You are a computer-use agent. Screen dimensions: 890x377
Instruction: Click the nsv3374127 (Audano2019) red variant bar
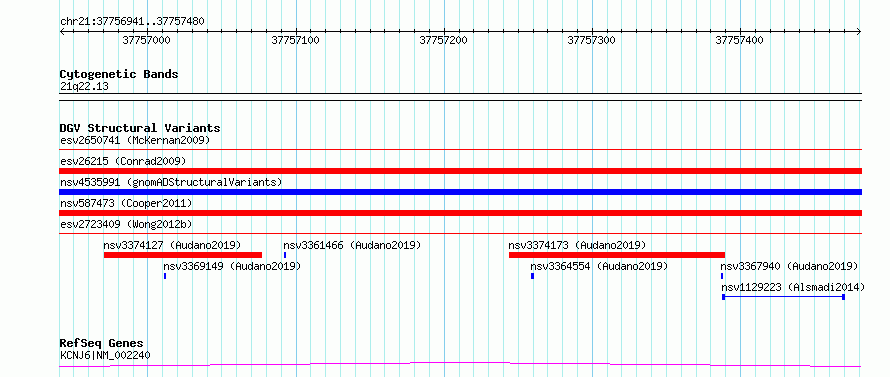[x=183, y=255]
